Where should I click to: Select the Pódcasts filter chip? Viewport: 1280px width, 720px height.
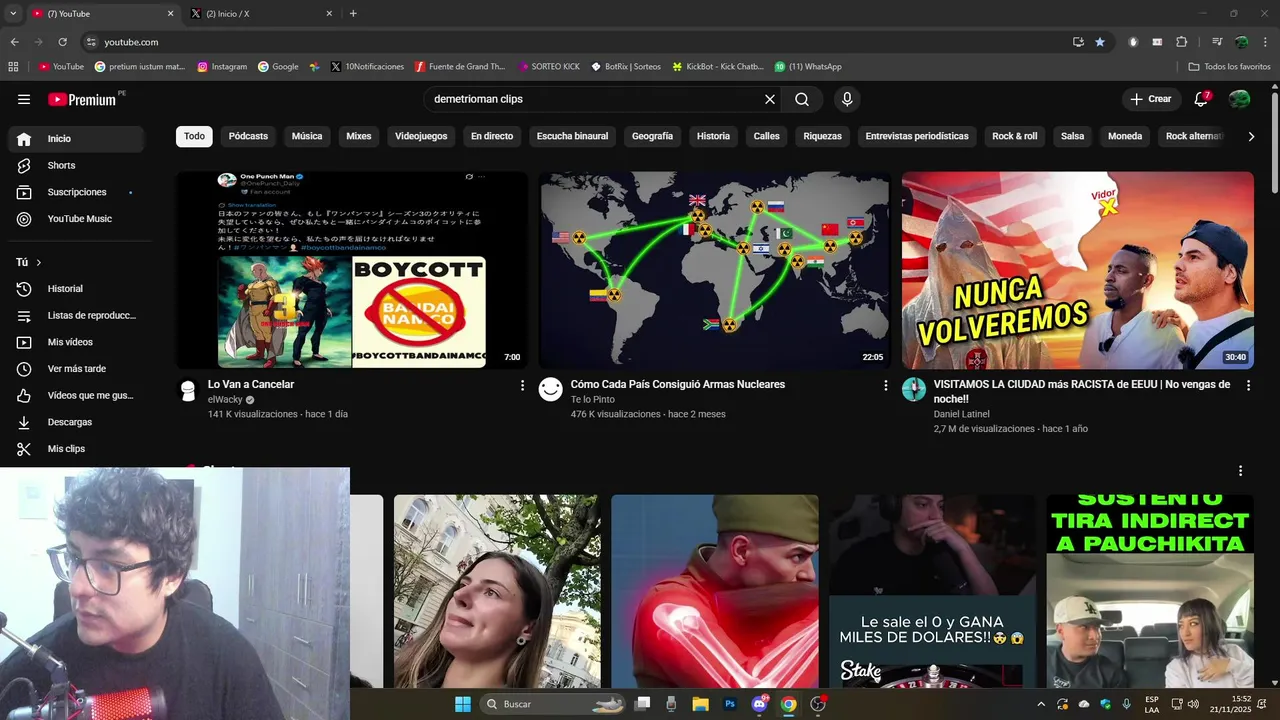(x=248, y=136)
